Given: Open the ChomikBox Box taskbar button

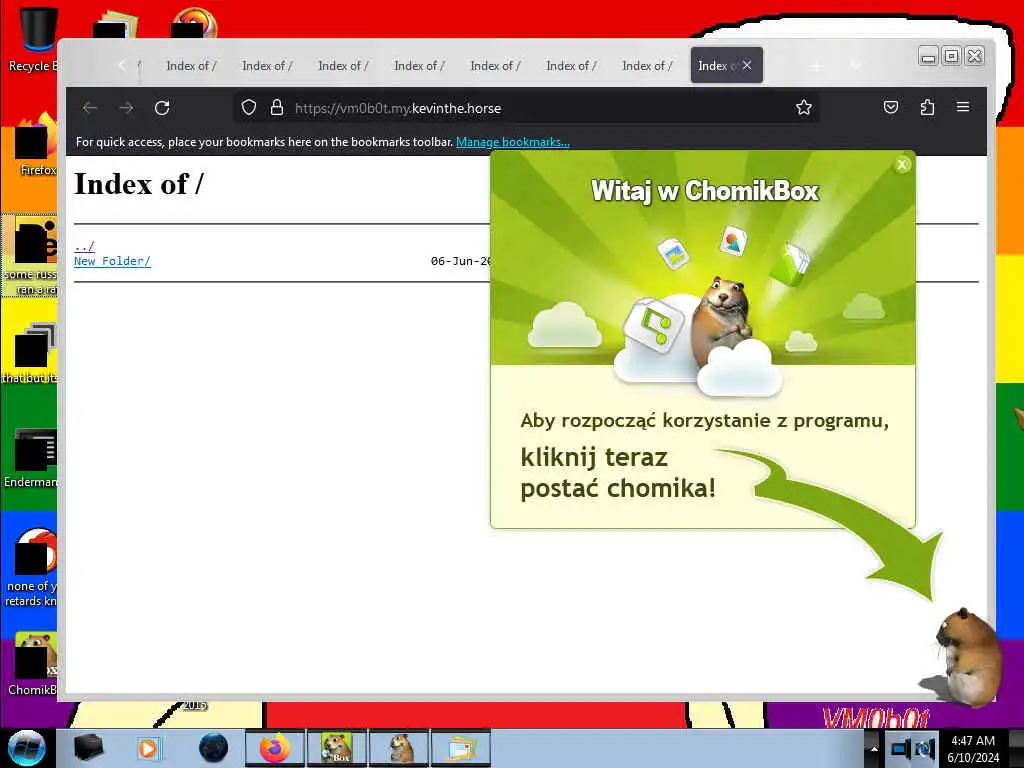Looking at the screenshot, I should [337, 748].
